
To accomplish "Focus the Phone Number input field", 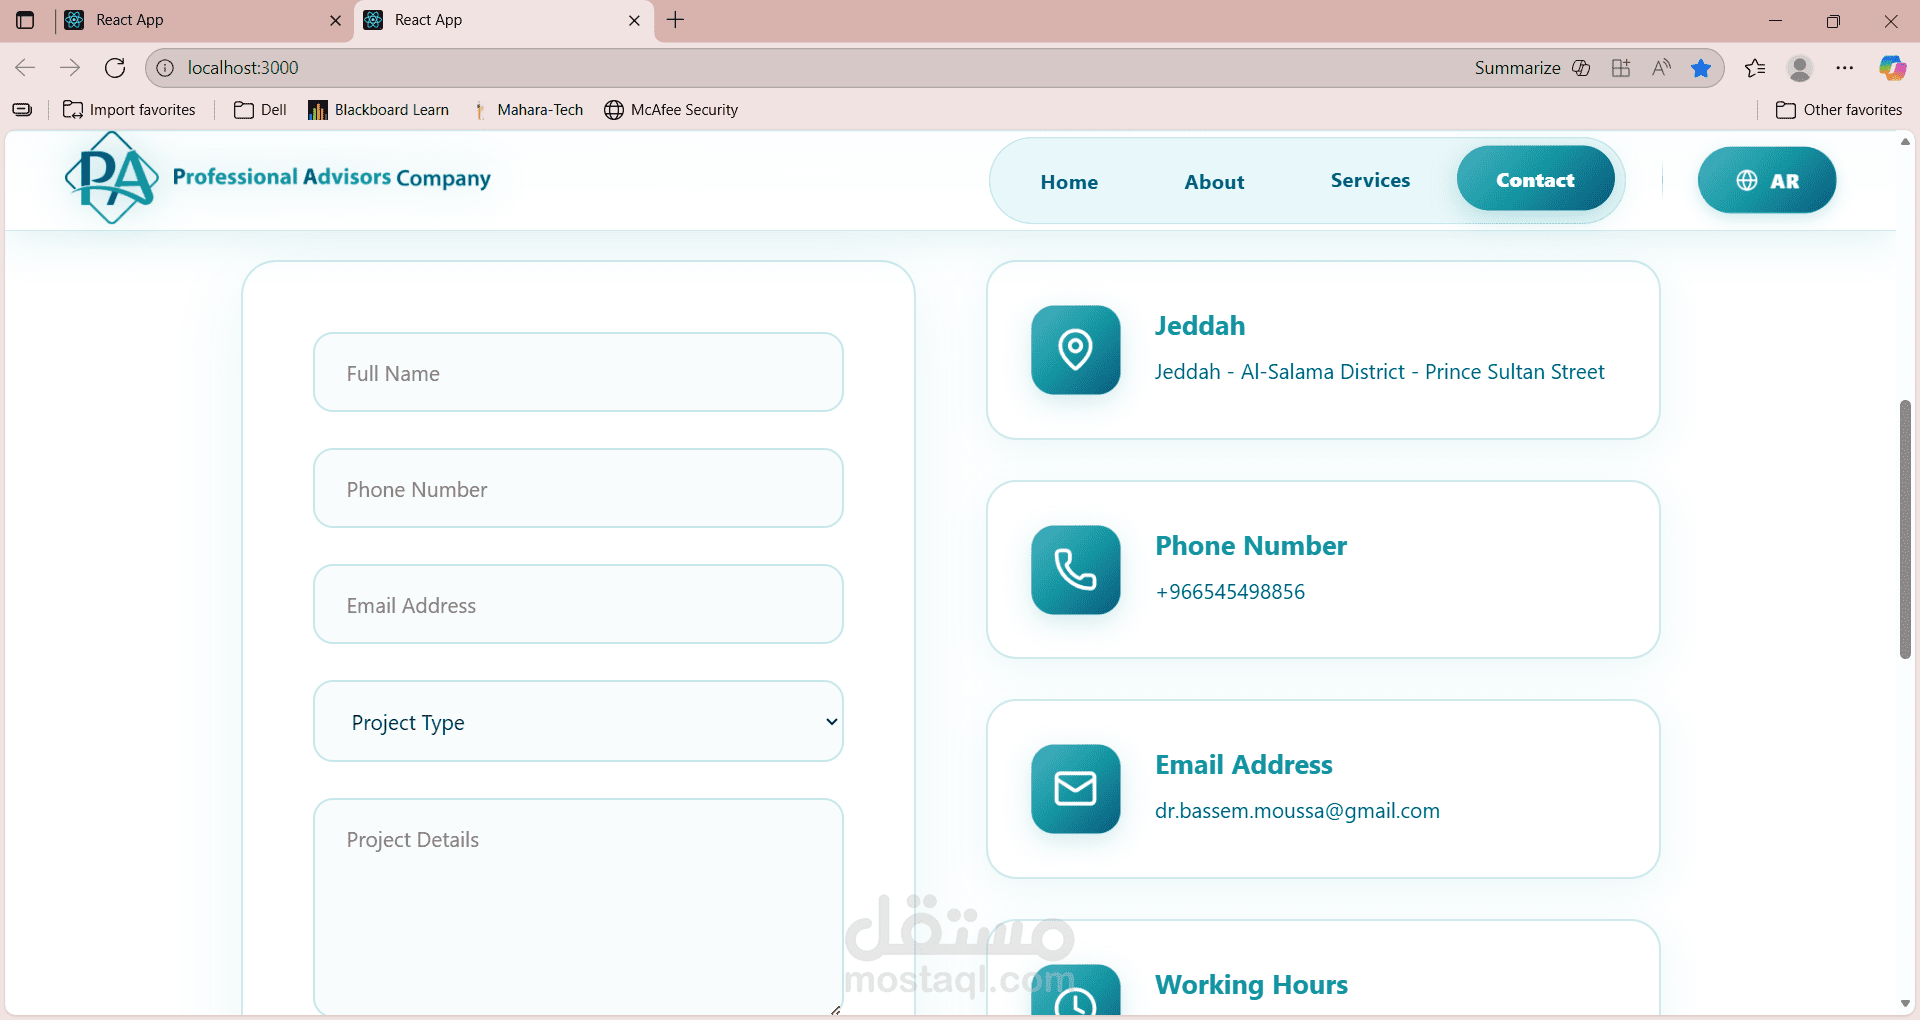I will coord(578,488).
